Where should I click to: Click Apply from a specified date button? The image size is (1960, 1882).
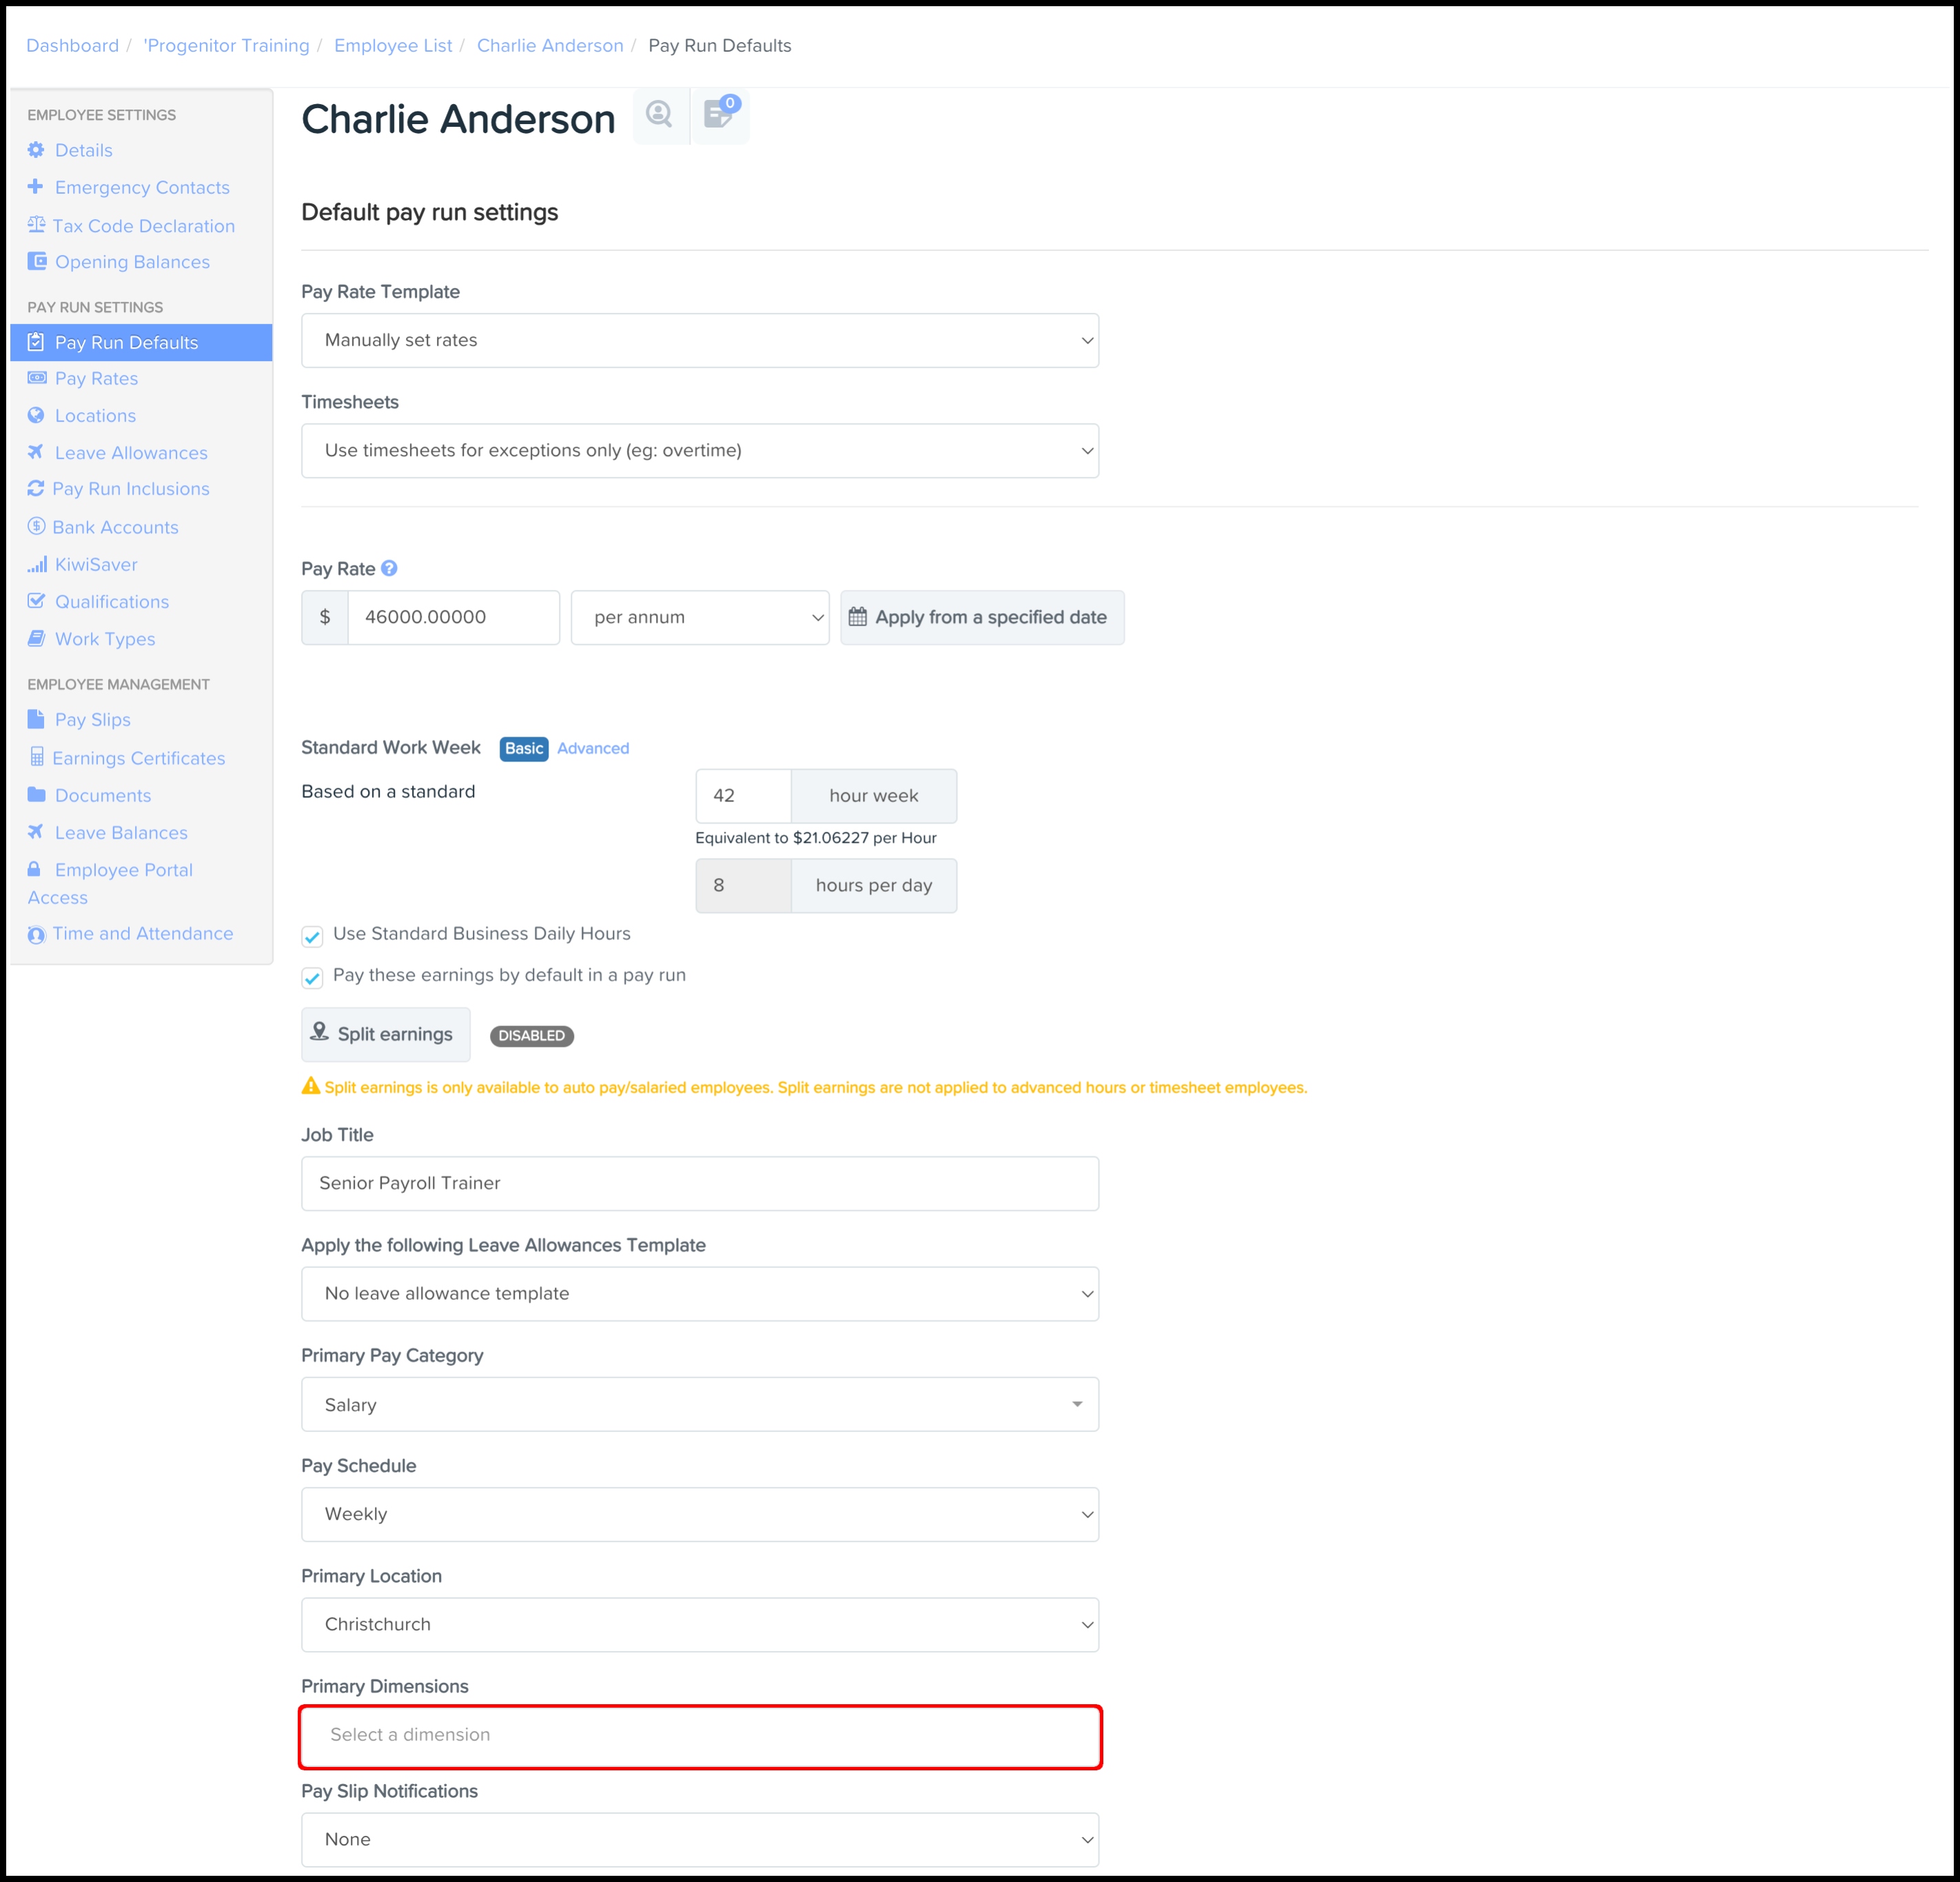tap(982, 618)
